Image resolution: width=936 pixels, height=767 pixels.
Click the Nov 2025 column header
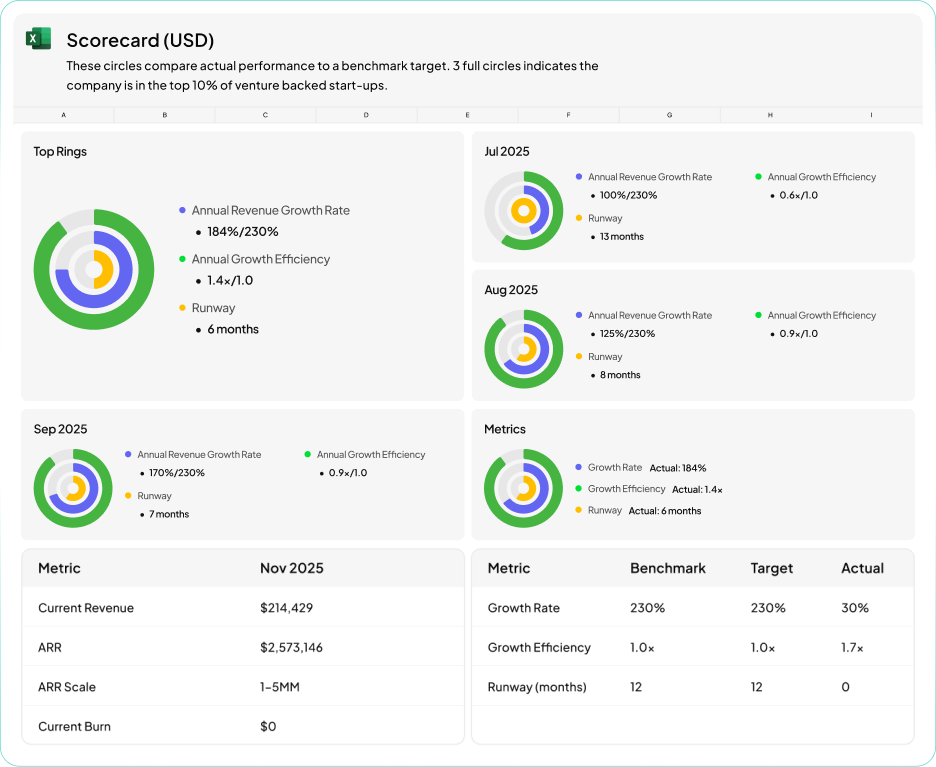(291, 568)
